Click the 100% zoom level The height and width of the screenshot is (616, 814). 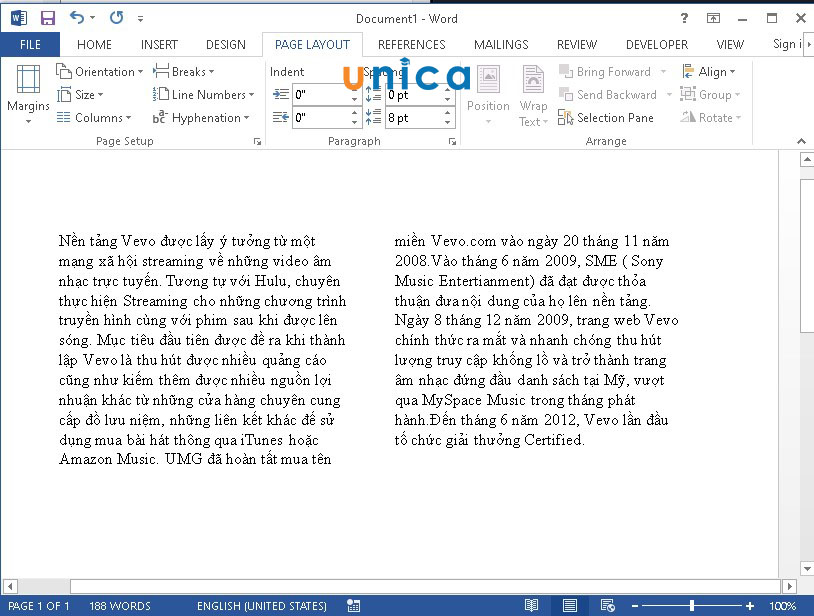click(782, 606)
